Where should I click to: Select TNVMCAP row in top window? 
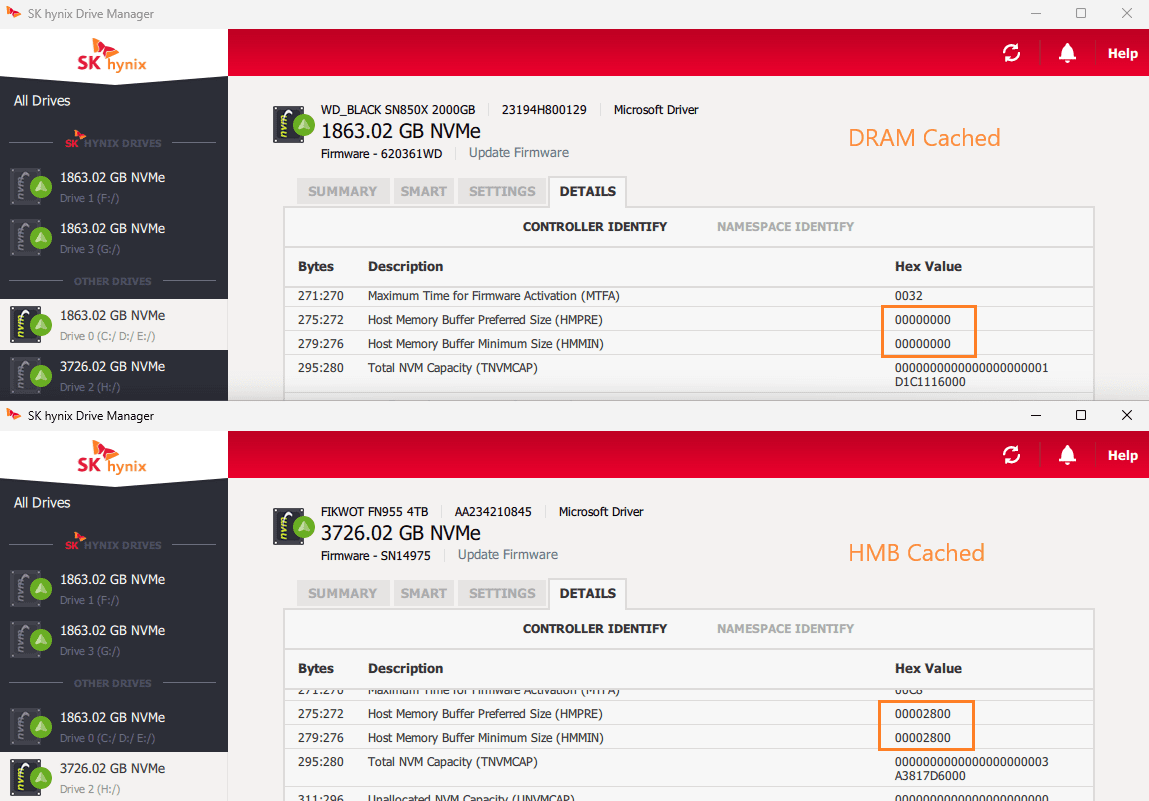coord(689,374)
